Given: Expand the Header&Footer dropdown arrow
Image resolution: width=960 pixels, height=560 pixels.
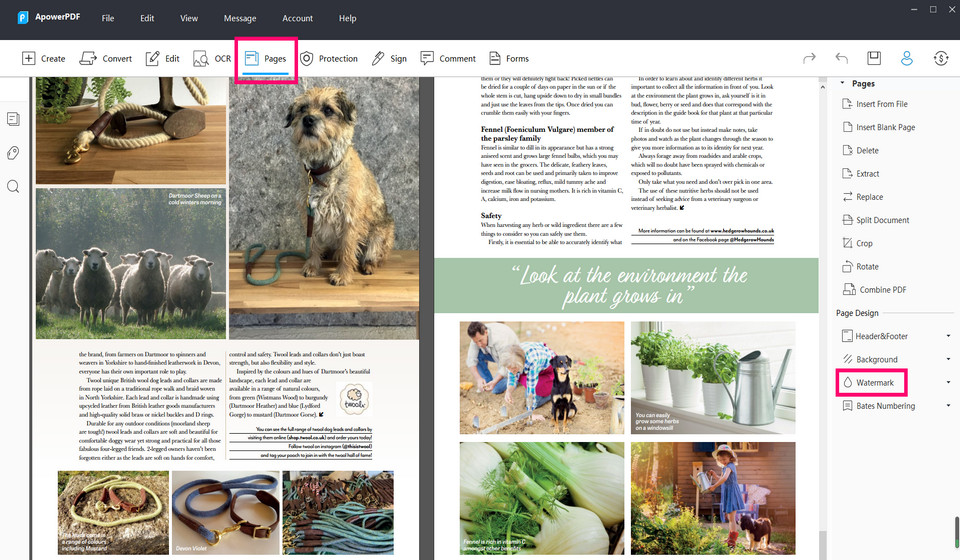Looking at the screenshot, I should [948, 336].
